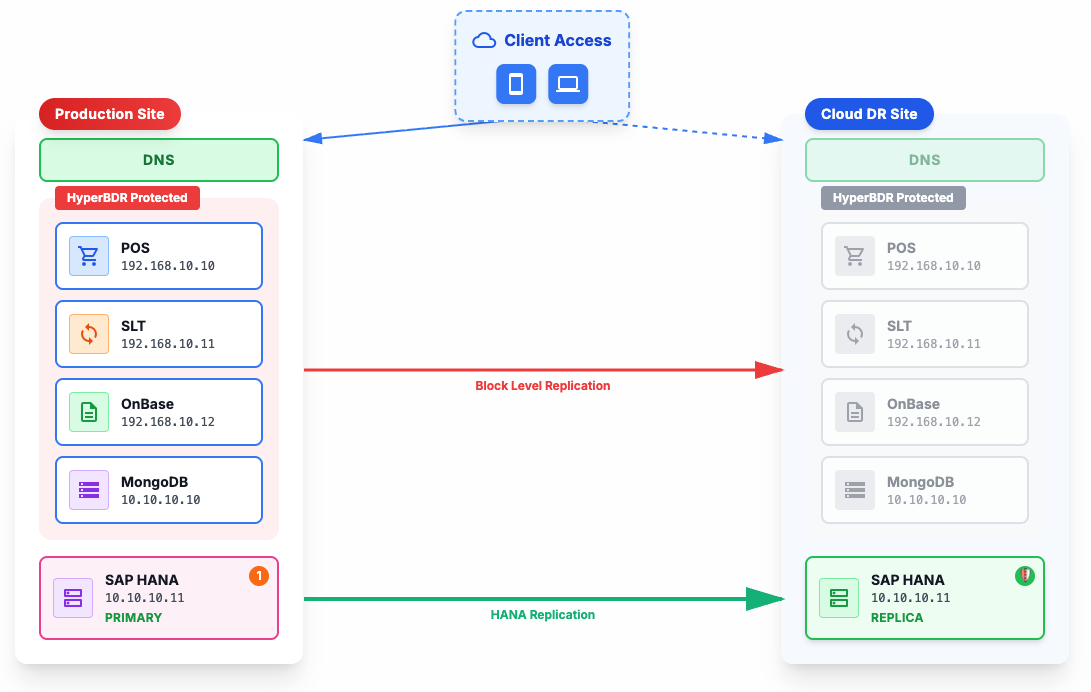Click the SAP HANA replica server icon

click(839, 598)
